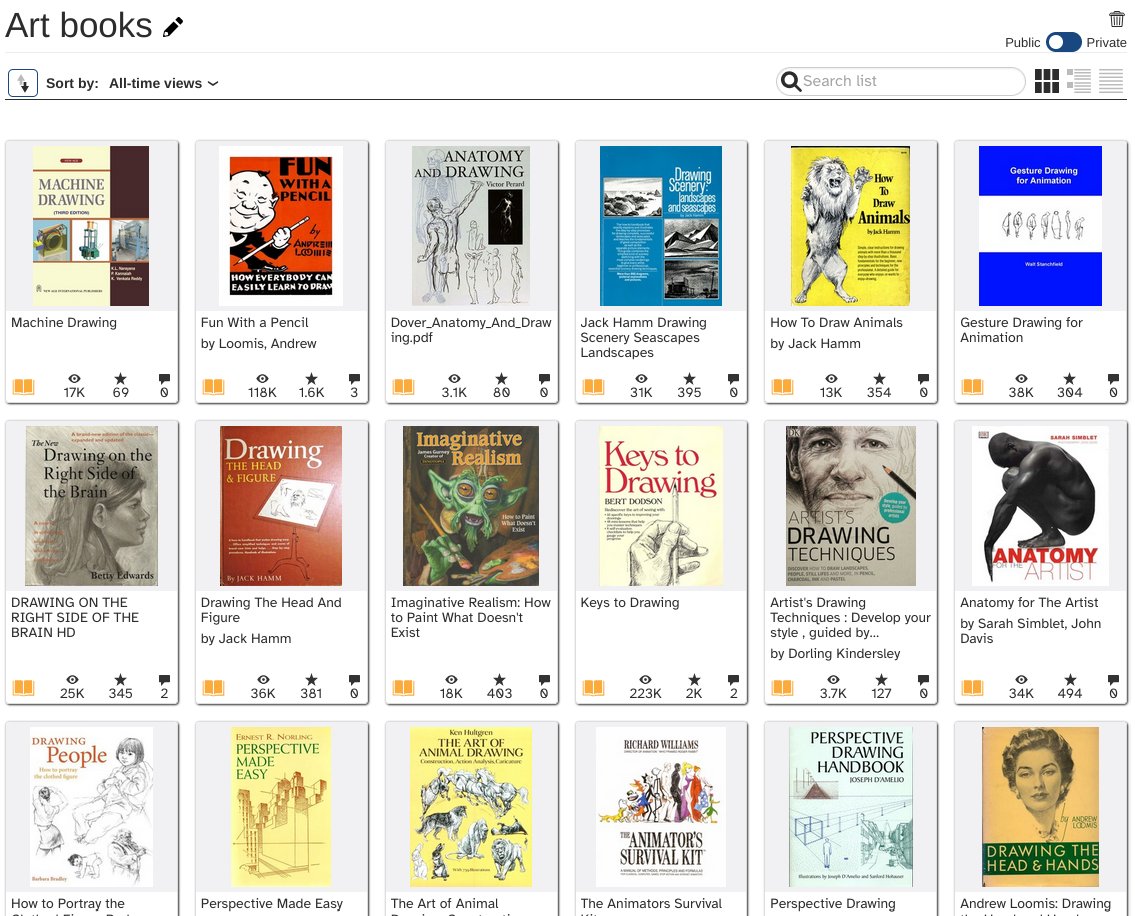1135x916 pixels.
Task: Open Keys to Drawing cover thumbnail
Action: click(x=661, y=505)
